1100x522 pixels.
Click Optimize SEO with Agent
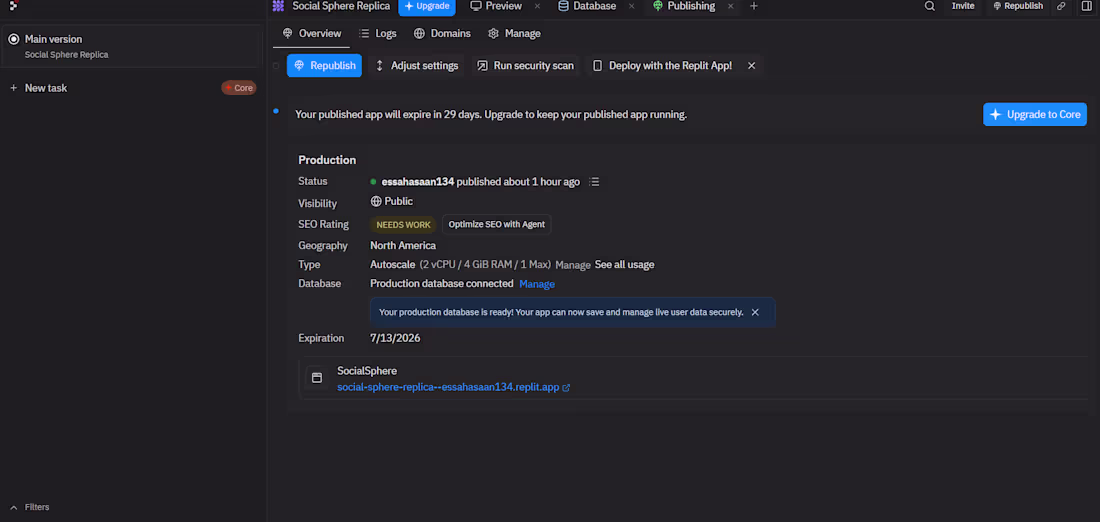[x=497, y=225]
